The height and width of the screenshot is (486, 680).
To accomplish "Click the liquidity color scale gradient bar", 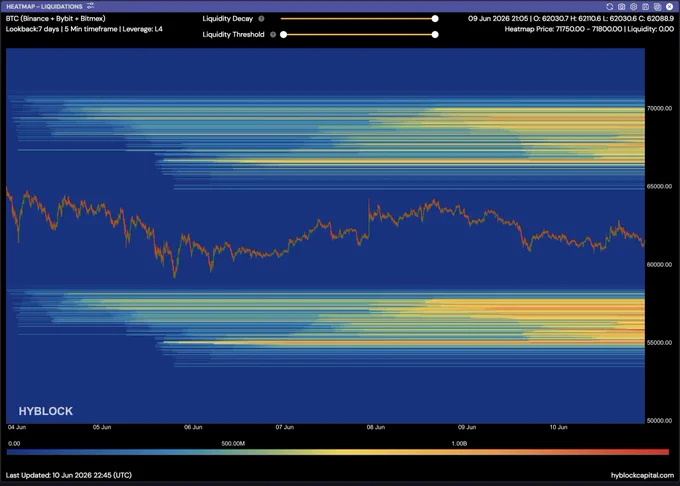I will point(338,452).
